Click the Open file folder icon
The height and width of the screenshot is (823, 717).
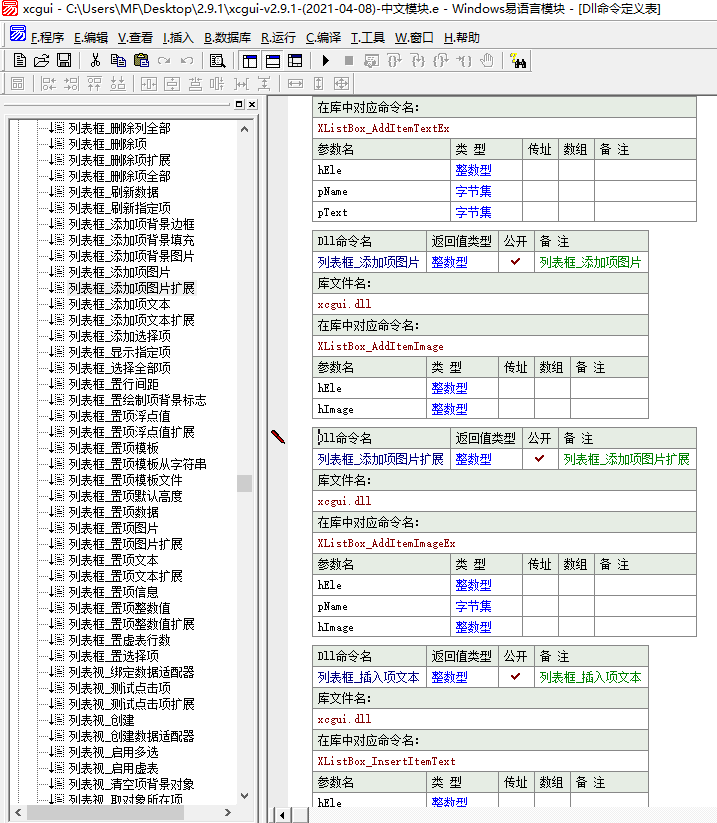41,61
